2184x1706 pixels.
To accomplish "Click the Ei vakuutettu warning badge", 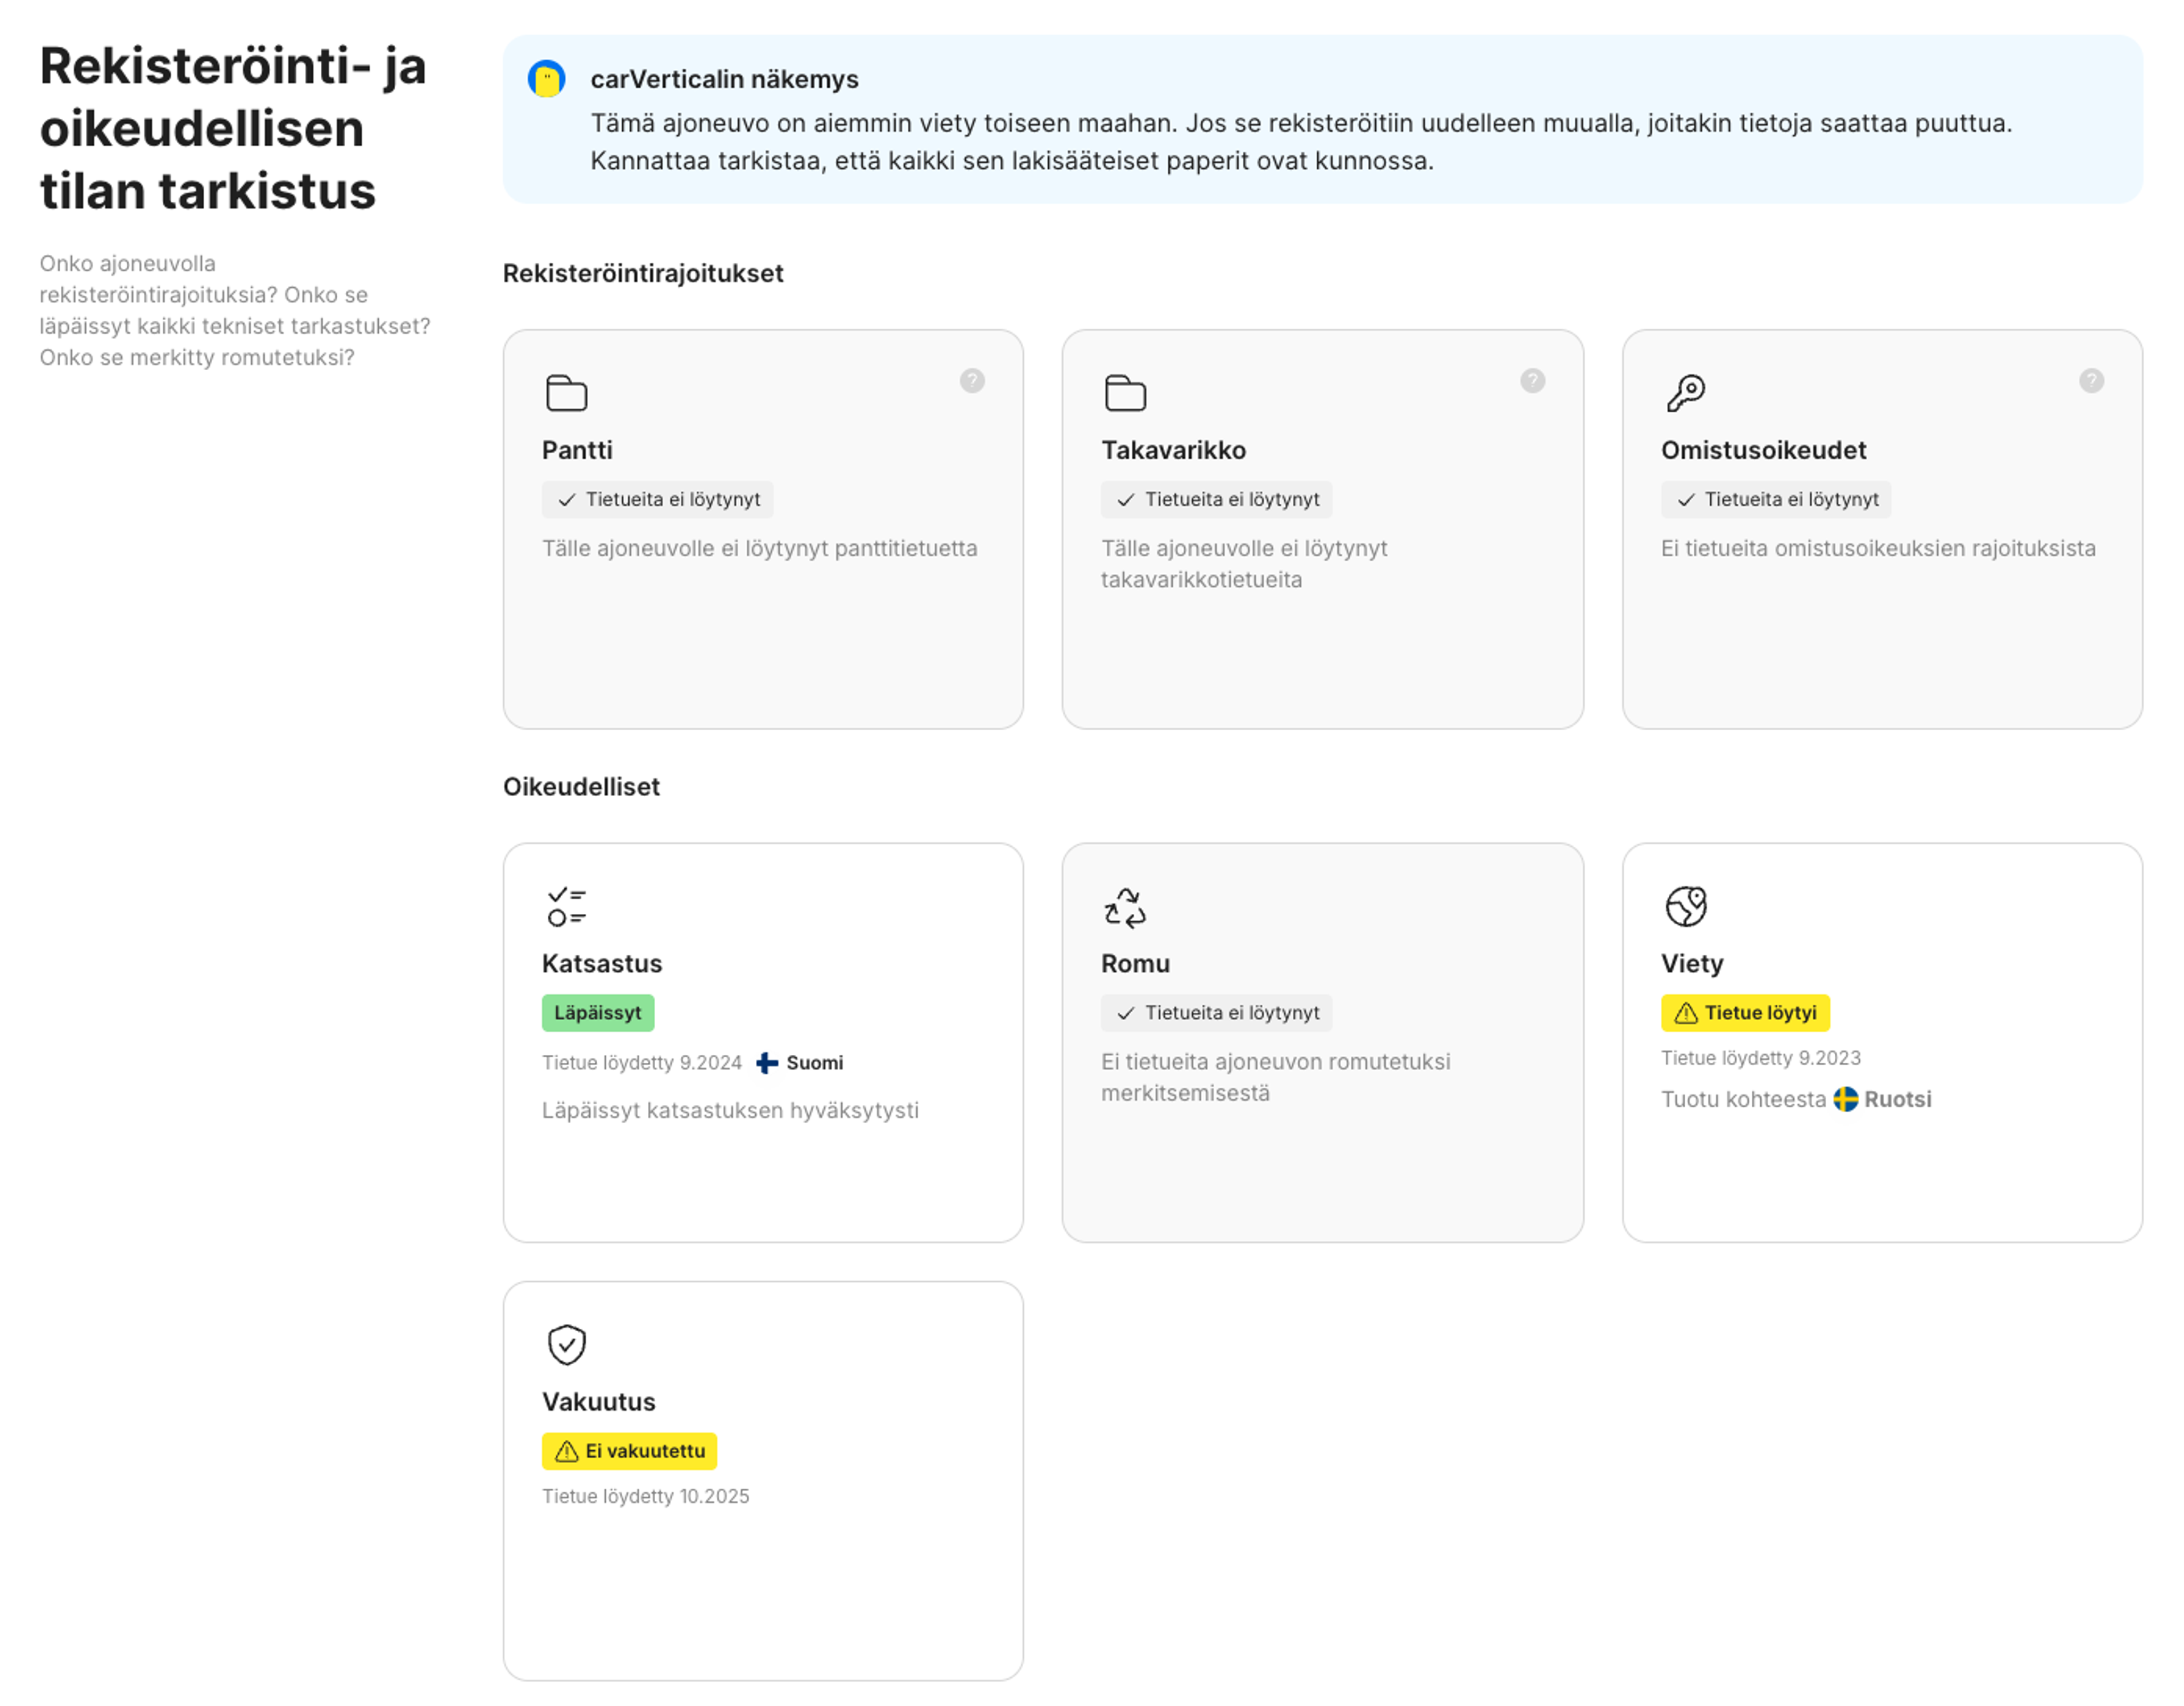I will pyautogui.click(x=629, y=1450).
